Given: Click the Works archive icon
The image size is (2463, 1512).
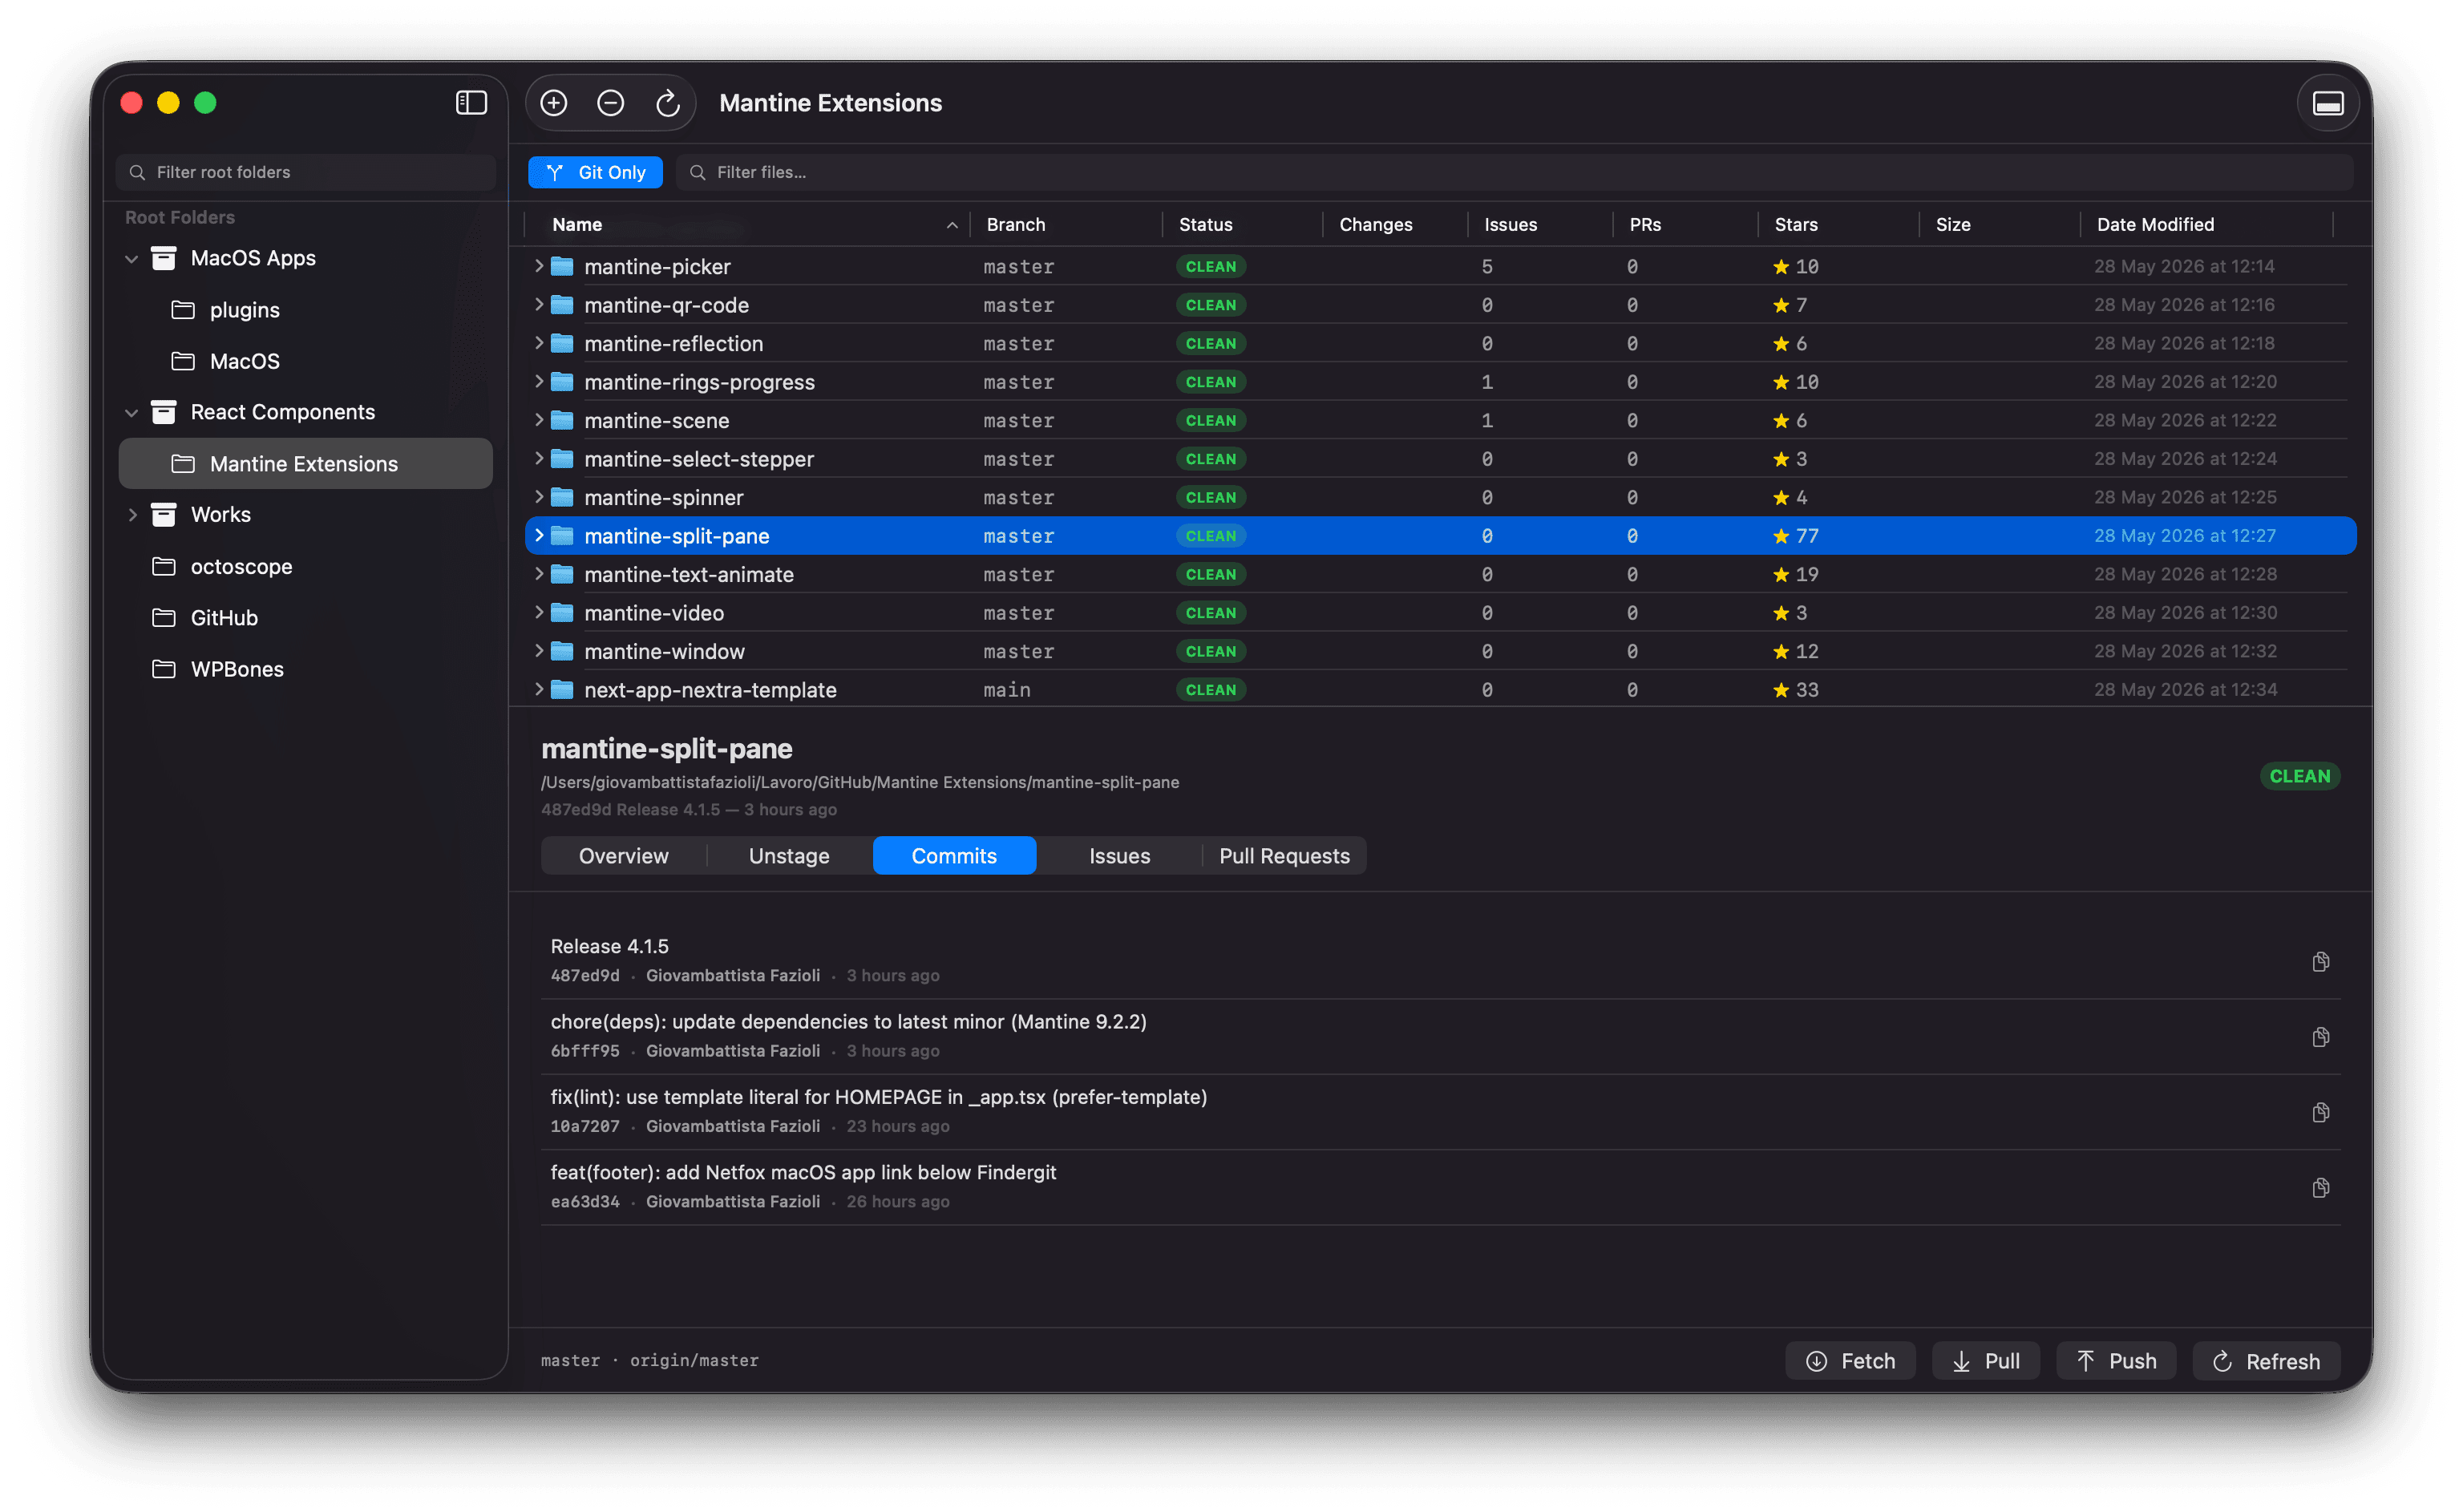Looking at the screenshot, I should pyautogui.click(x=164, y=515).
